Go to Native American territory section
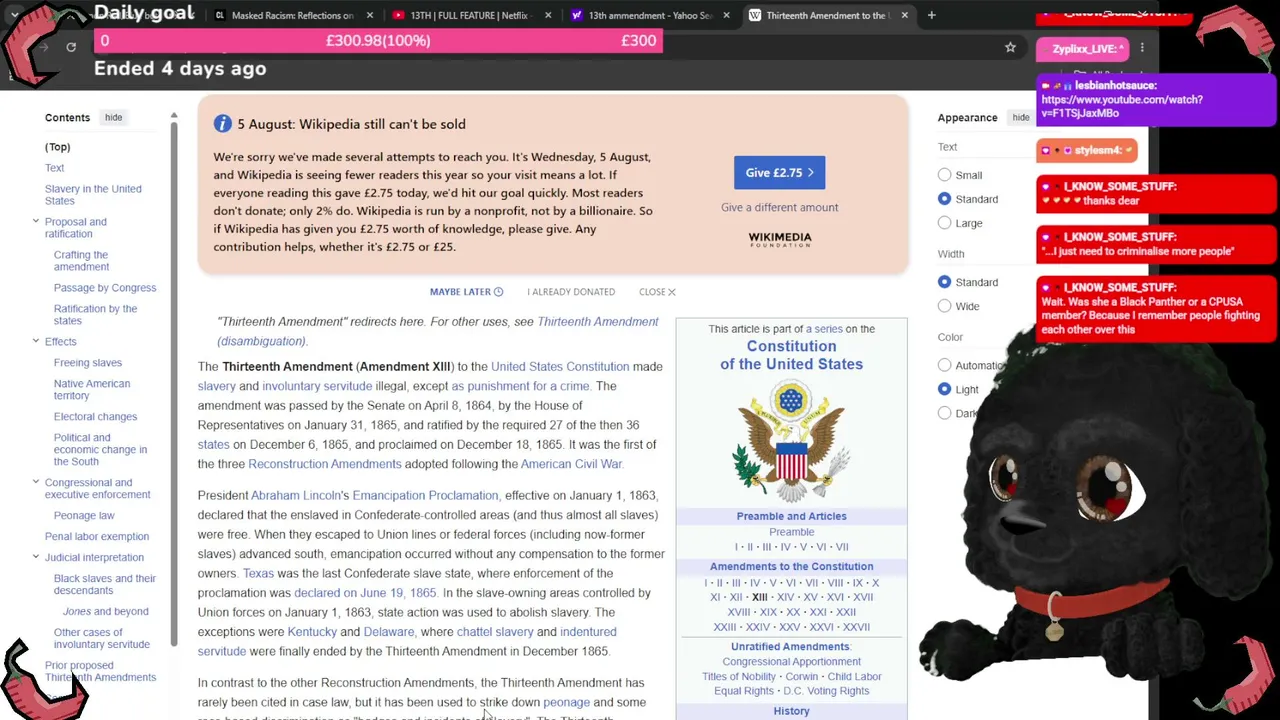Viewport: 1280px width, 720px height. 92,390
